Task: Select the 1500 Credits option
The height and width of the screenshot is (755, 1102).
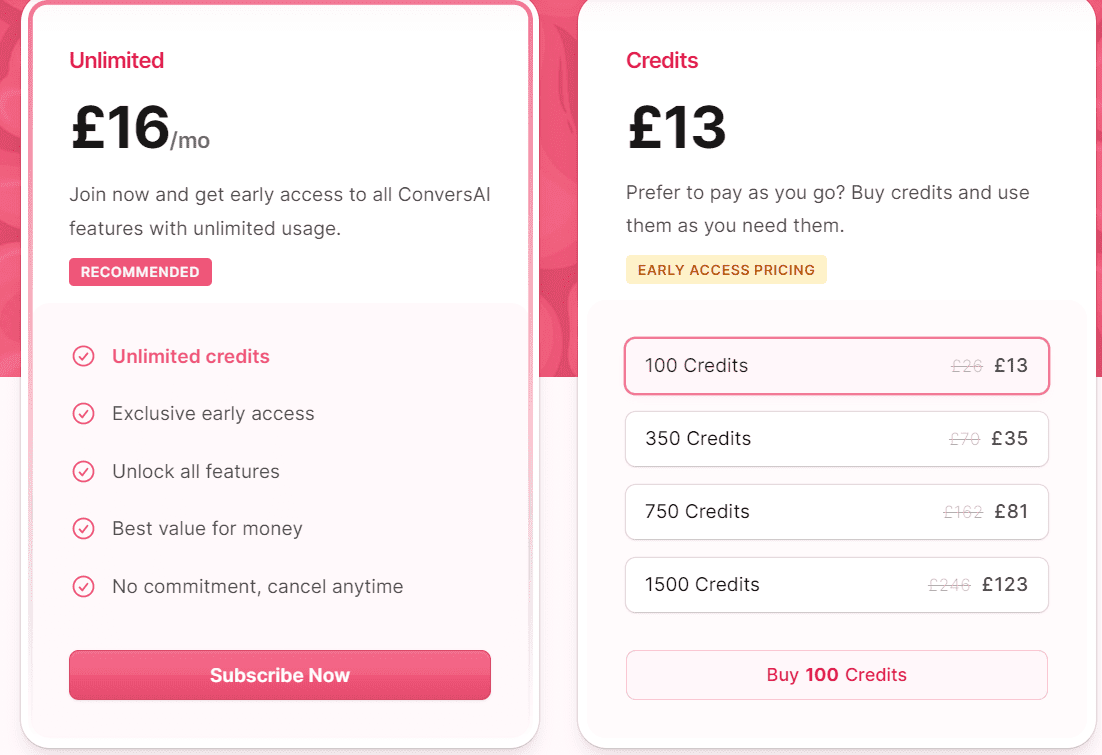Action: point(837,584)
